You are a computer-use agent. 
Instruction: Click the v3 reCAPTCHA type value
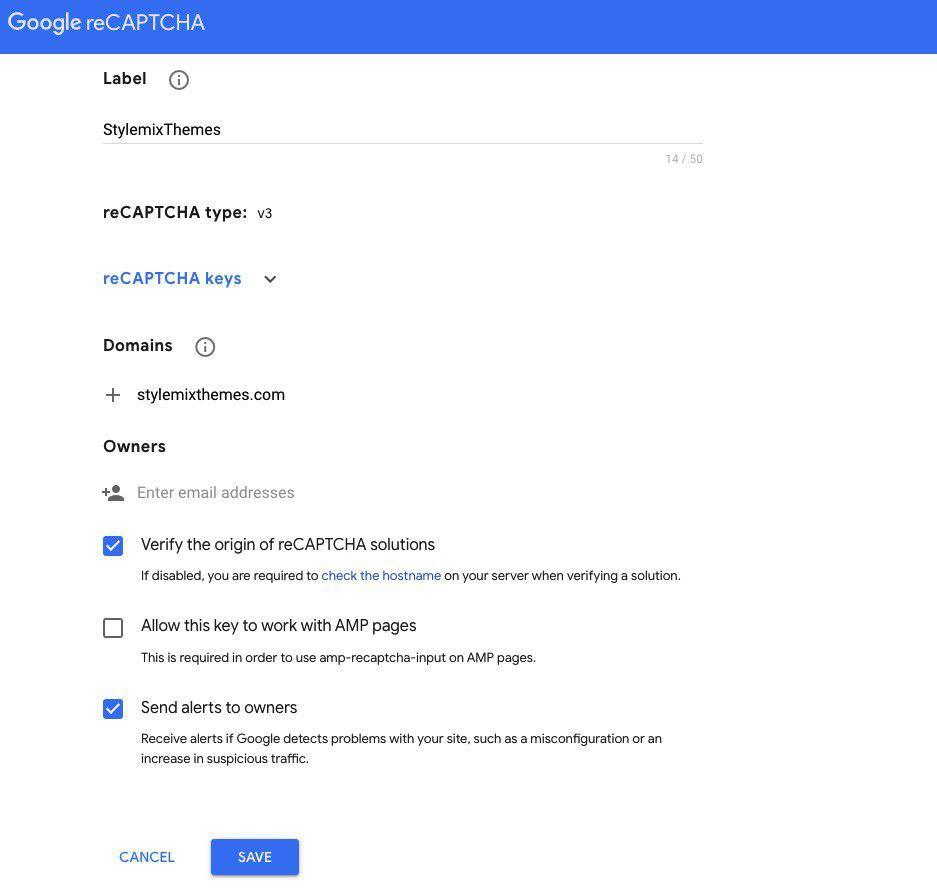coord(265,213)
